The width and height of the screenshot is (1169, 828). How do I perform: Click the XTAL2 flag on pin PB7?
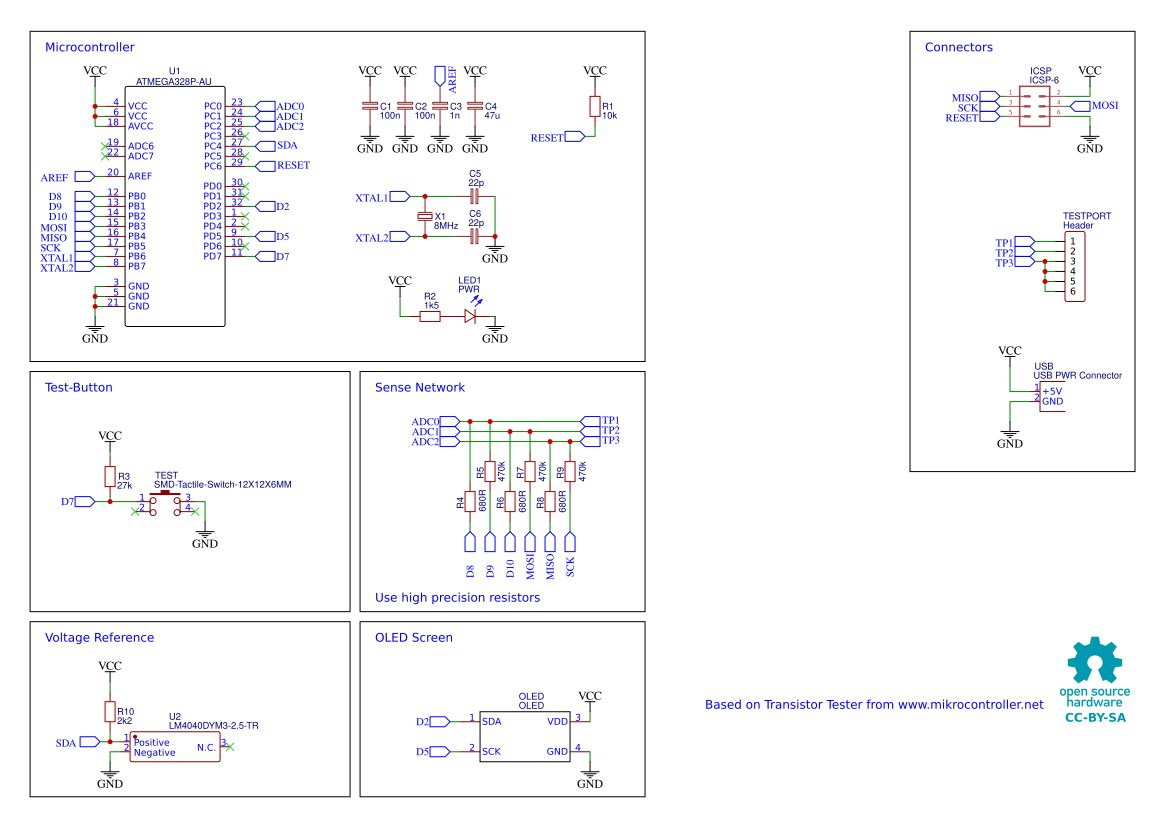[85, 266]
